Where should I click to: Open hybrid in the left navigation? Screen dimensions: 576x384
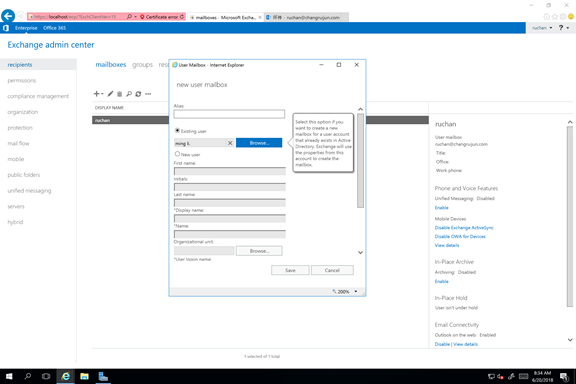15,222
